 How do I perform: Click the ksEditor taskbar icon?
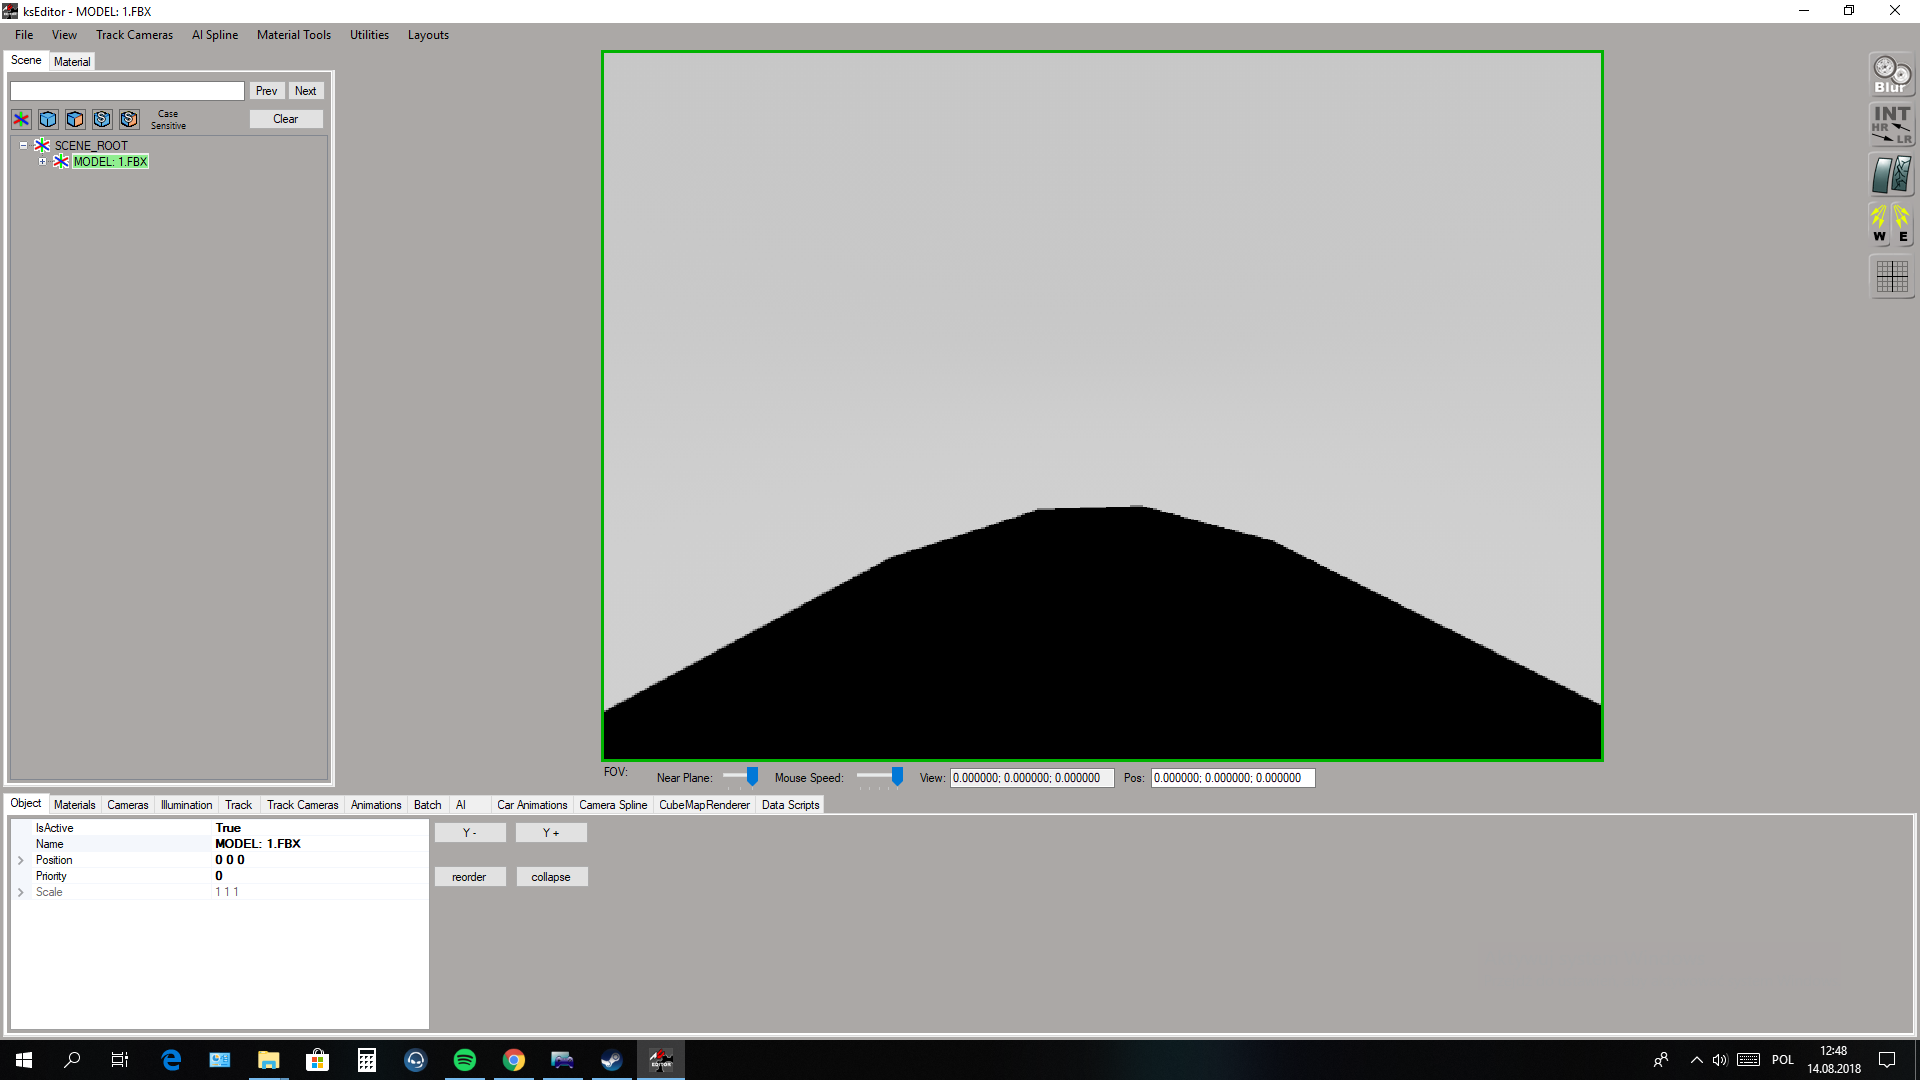660,1060
